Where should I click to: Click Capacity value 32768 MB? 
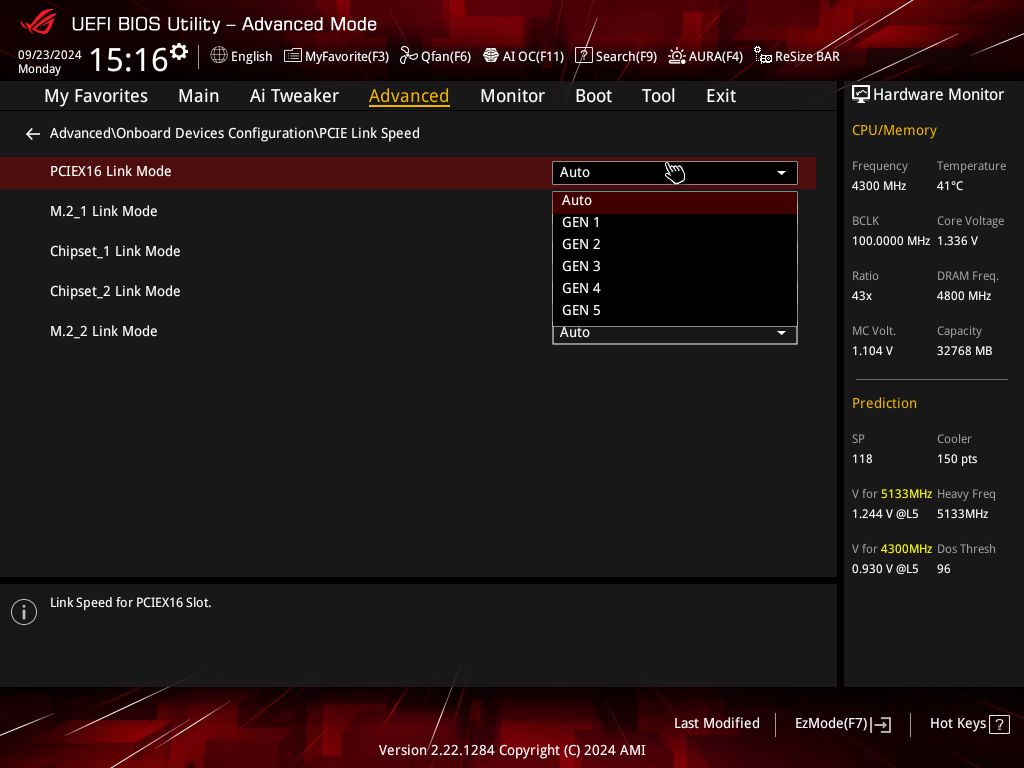coord(965,351)
